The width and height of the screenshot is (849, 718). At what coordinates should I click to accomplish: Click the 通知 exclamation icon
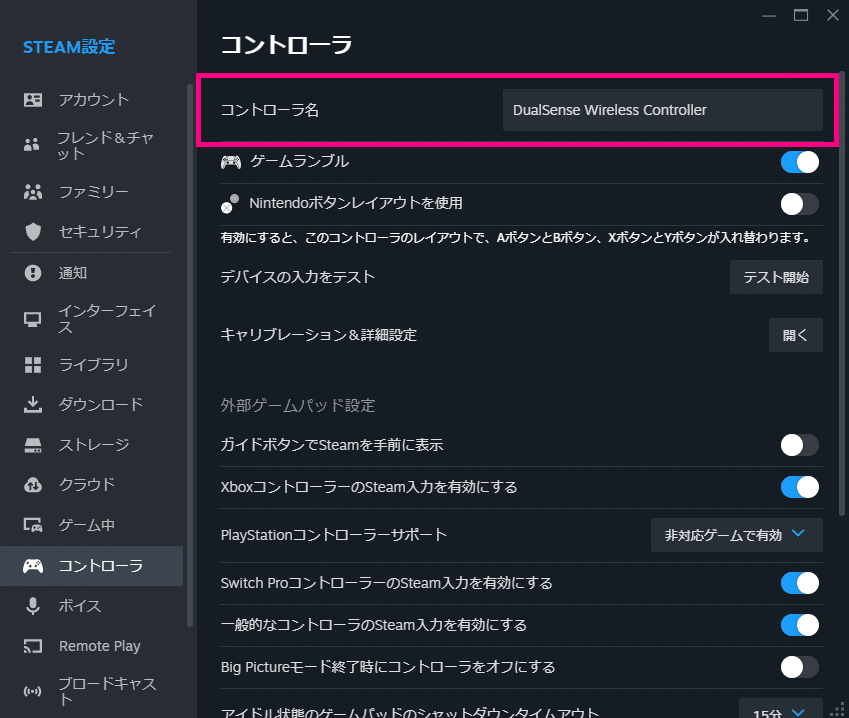[x=32, y=273]
